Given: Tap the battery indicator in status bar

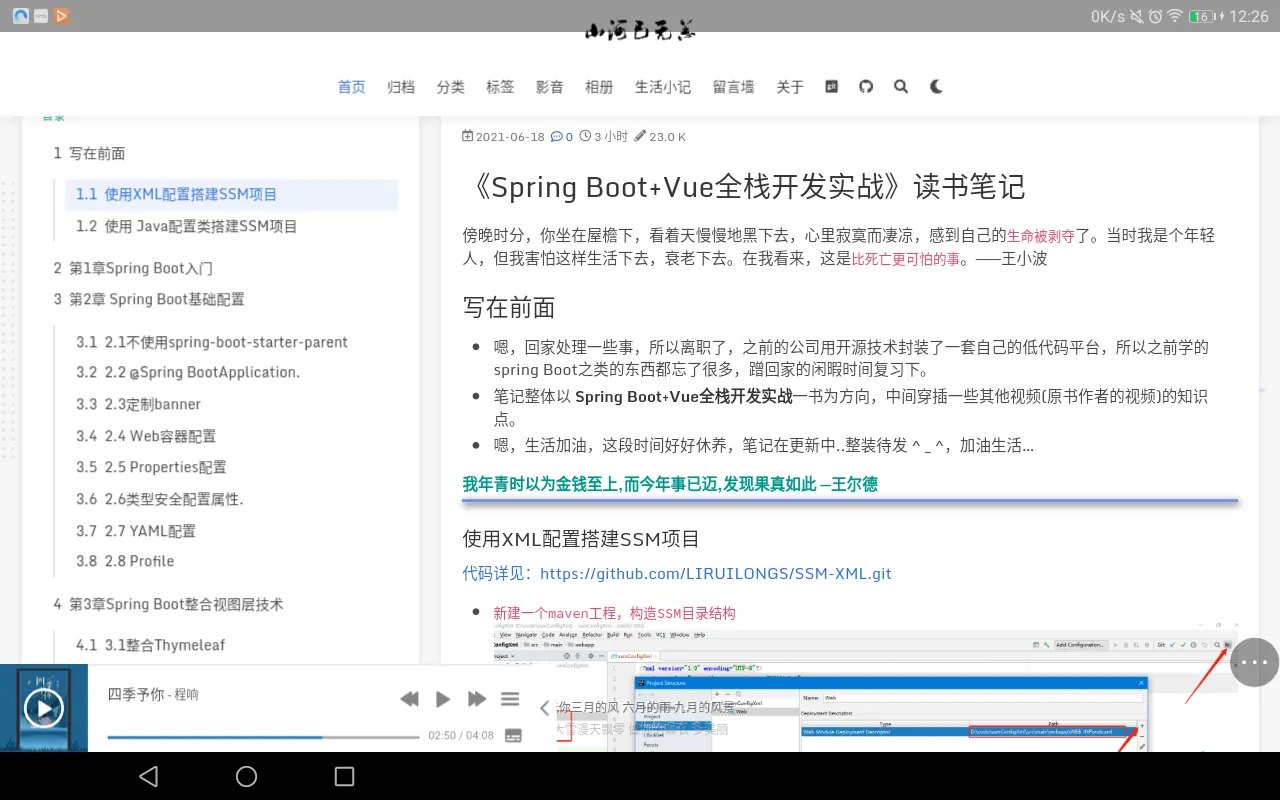Looking at the screenshot, I should [x=1203, y=16].
